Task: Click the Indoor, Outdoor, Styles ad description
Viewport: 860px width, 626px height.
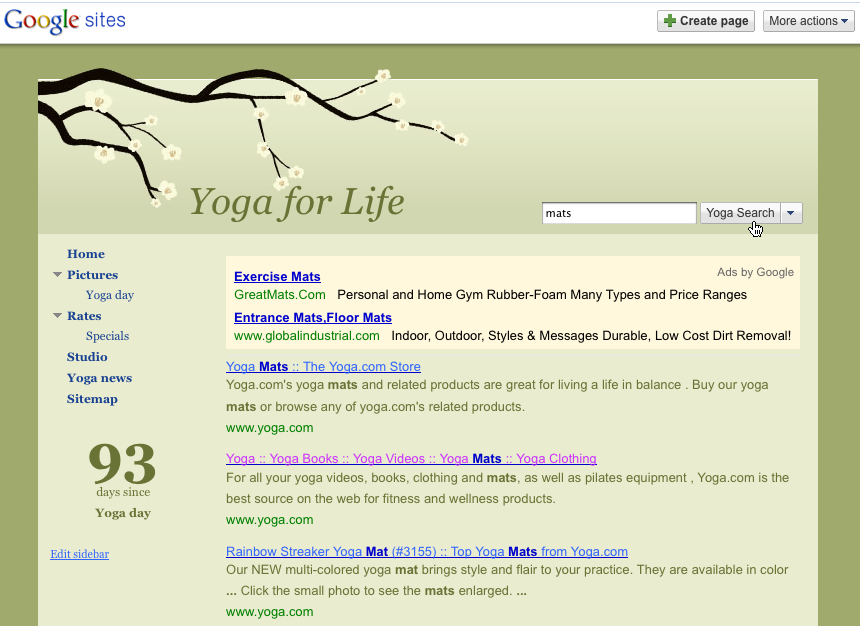Action: [x=591, y=336]
